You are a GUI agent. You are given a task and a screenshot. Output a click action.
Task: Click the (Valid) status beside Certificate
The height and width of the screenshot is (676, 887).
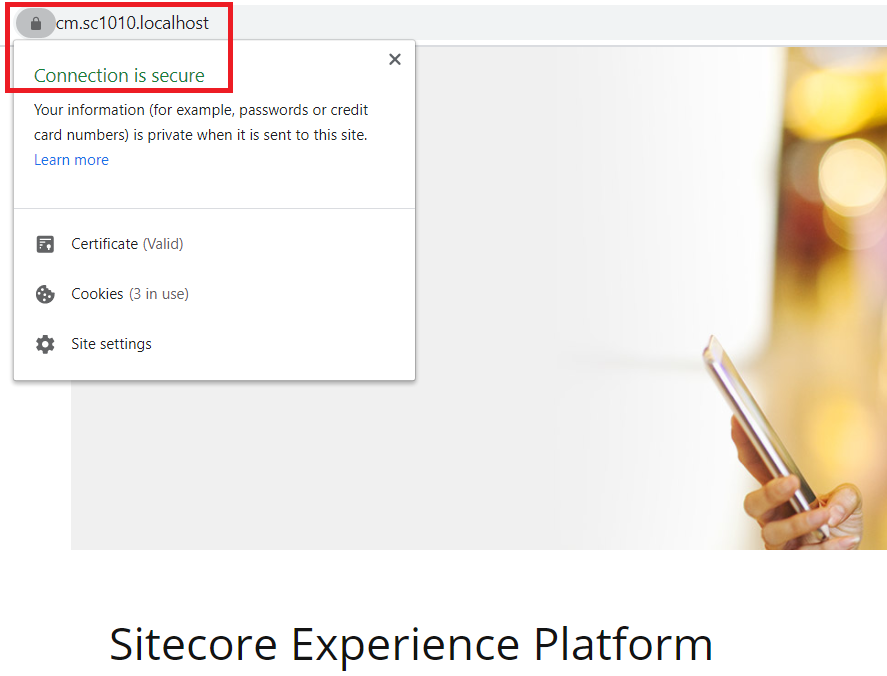pyautogui.click(x=163, y=244)
